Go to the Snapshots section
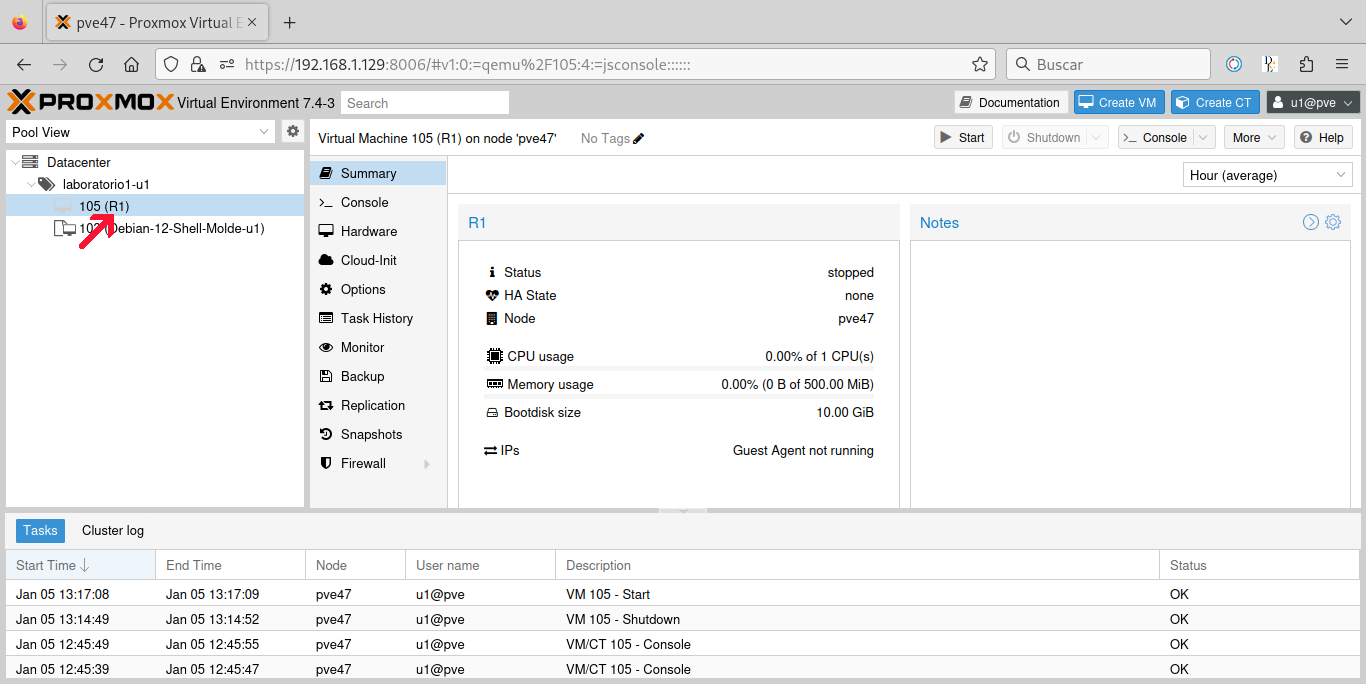This screenshot has width=1366, height=684. 378,434
